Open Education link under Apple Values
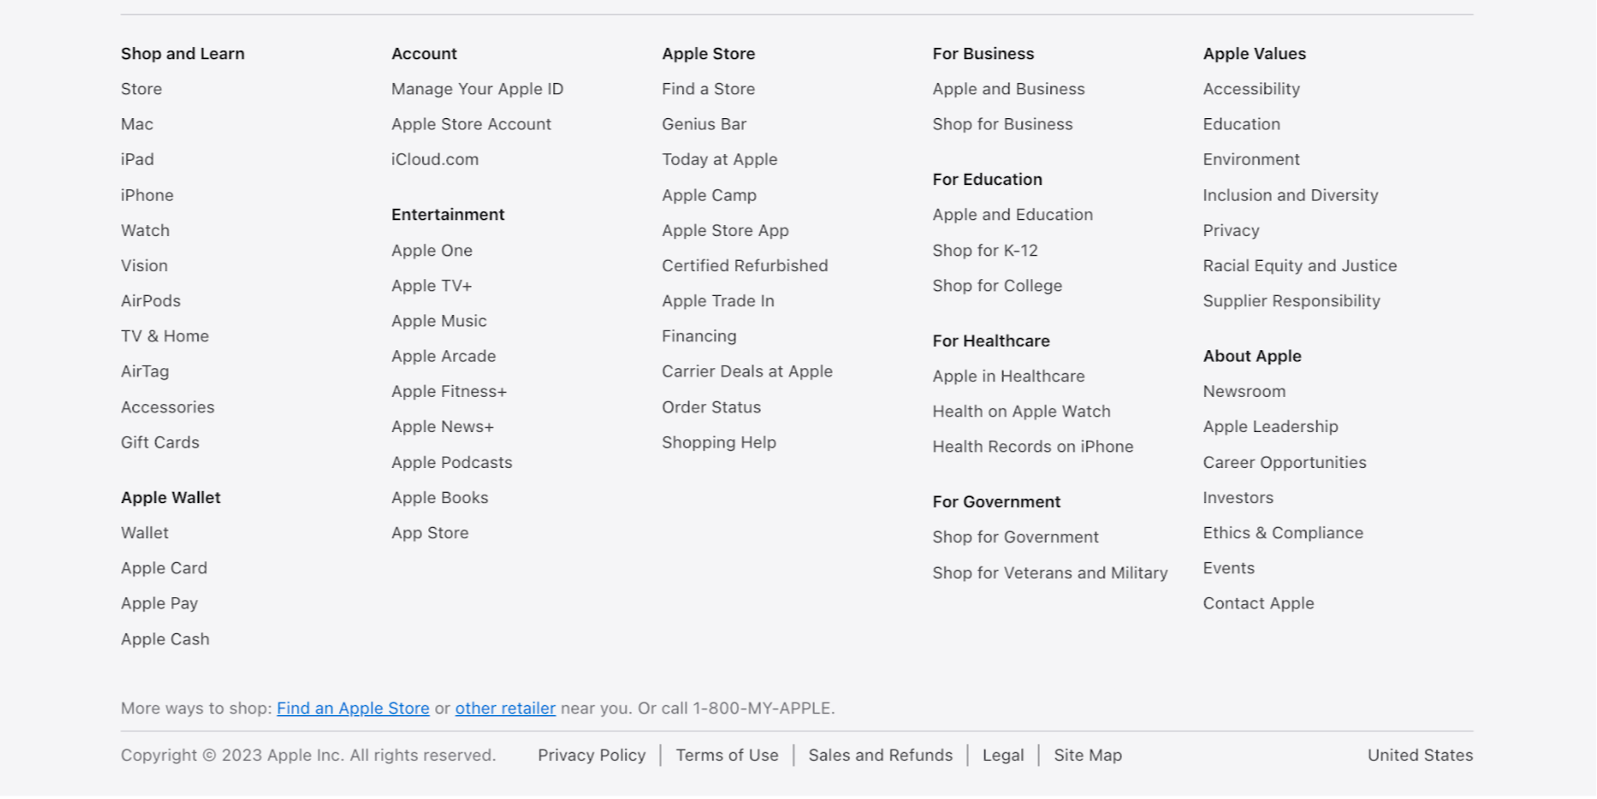Viewport: 1597px width, 799px height. pos(1241,124)
